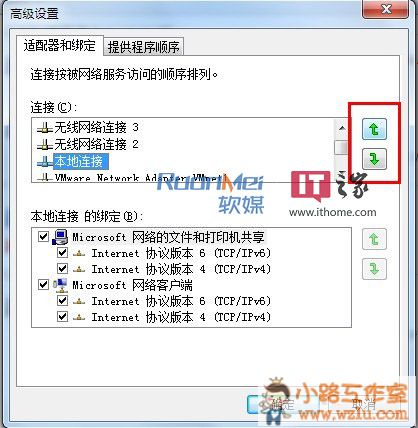Switch to 提供程序顺序 tab
The image size is (418, 428).
coord(144,47)
